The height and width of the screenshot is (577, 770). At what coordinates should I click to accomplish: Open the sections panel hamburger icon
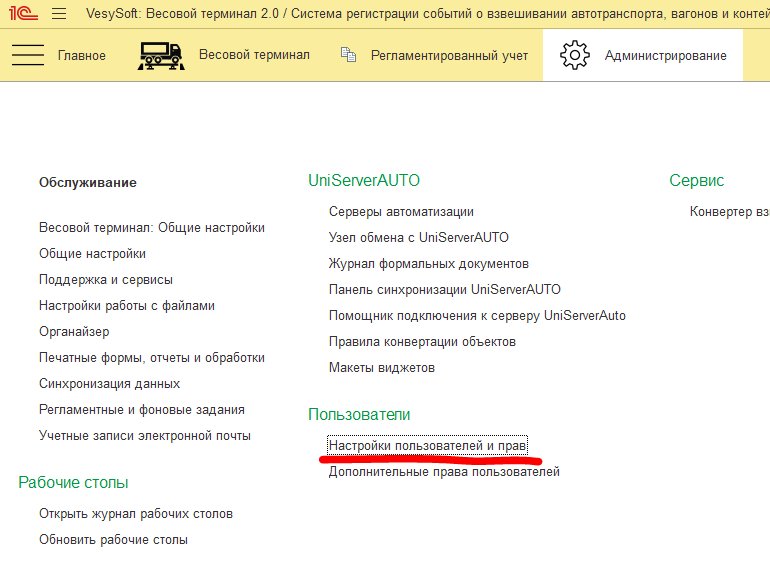tap(27, 56)
